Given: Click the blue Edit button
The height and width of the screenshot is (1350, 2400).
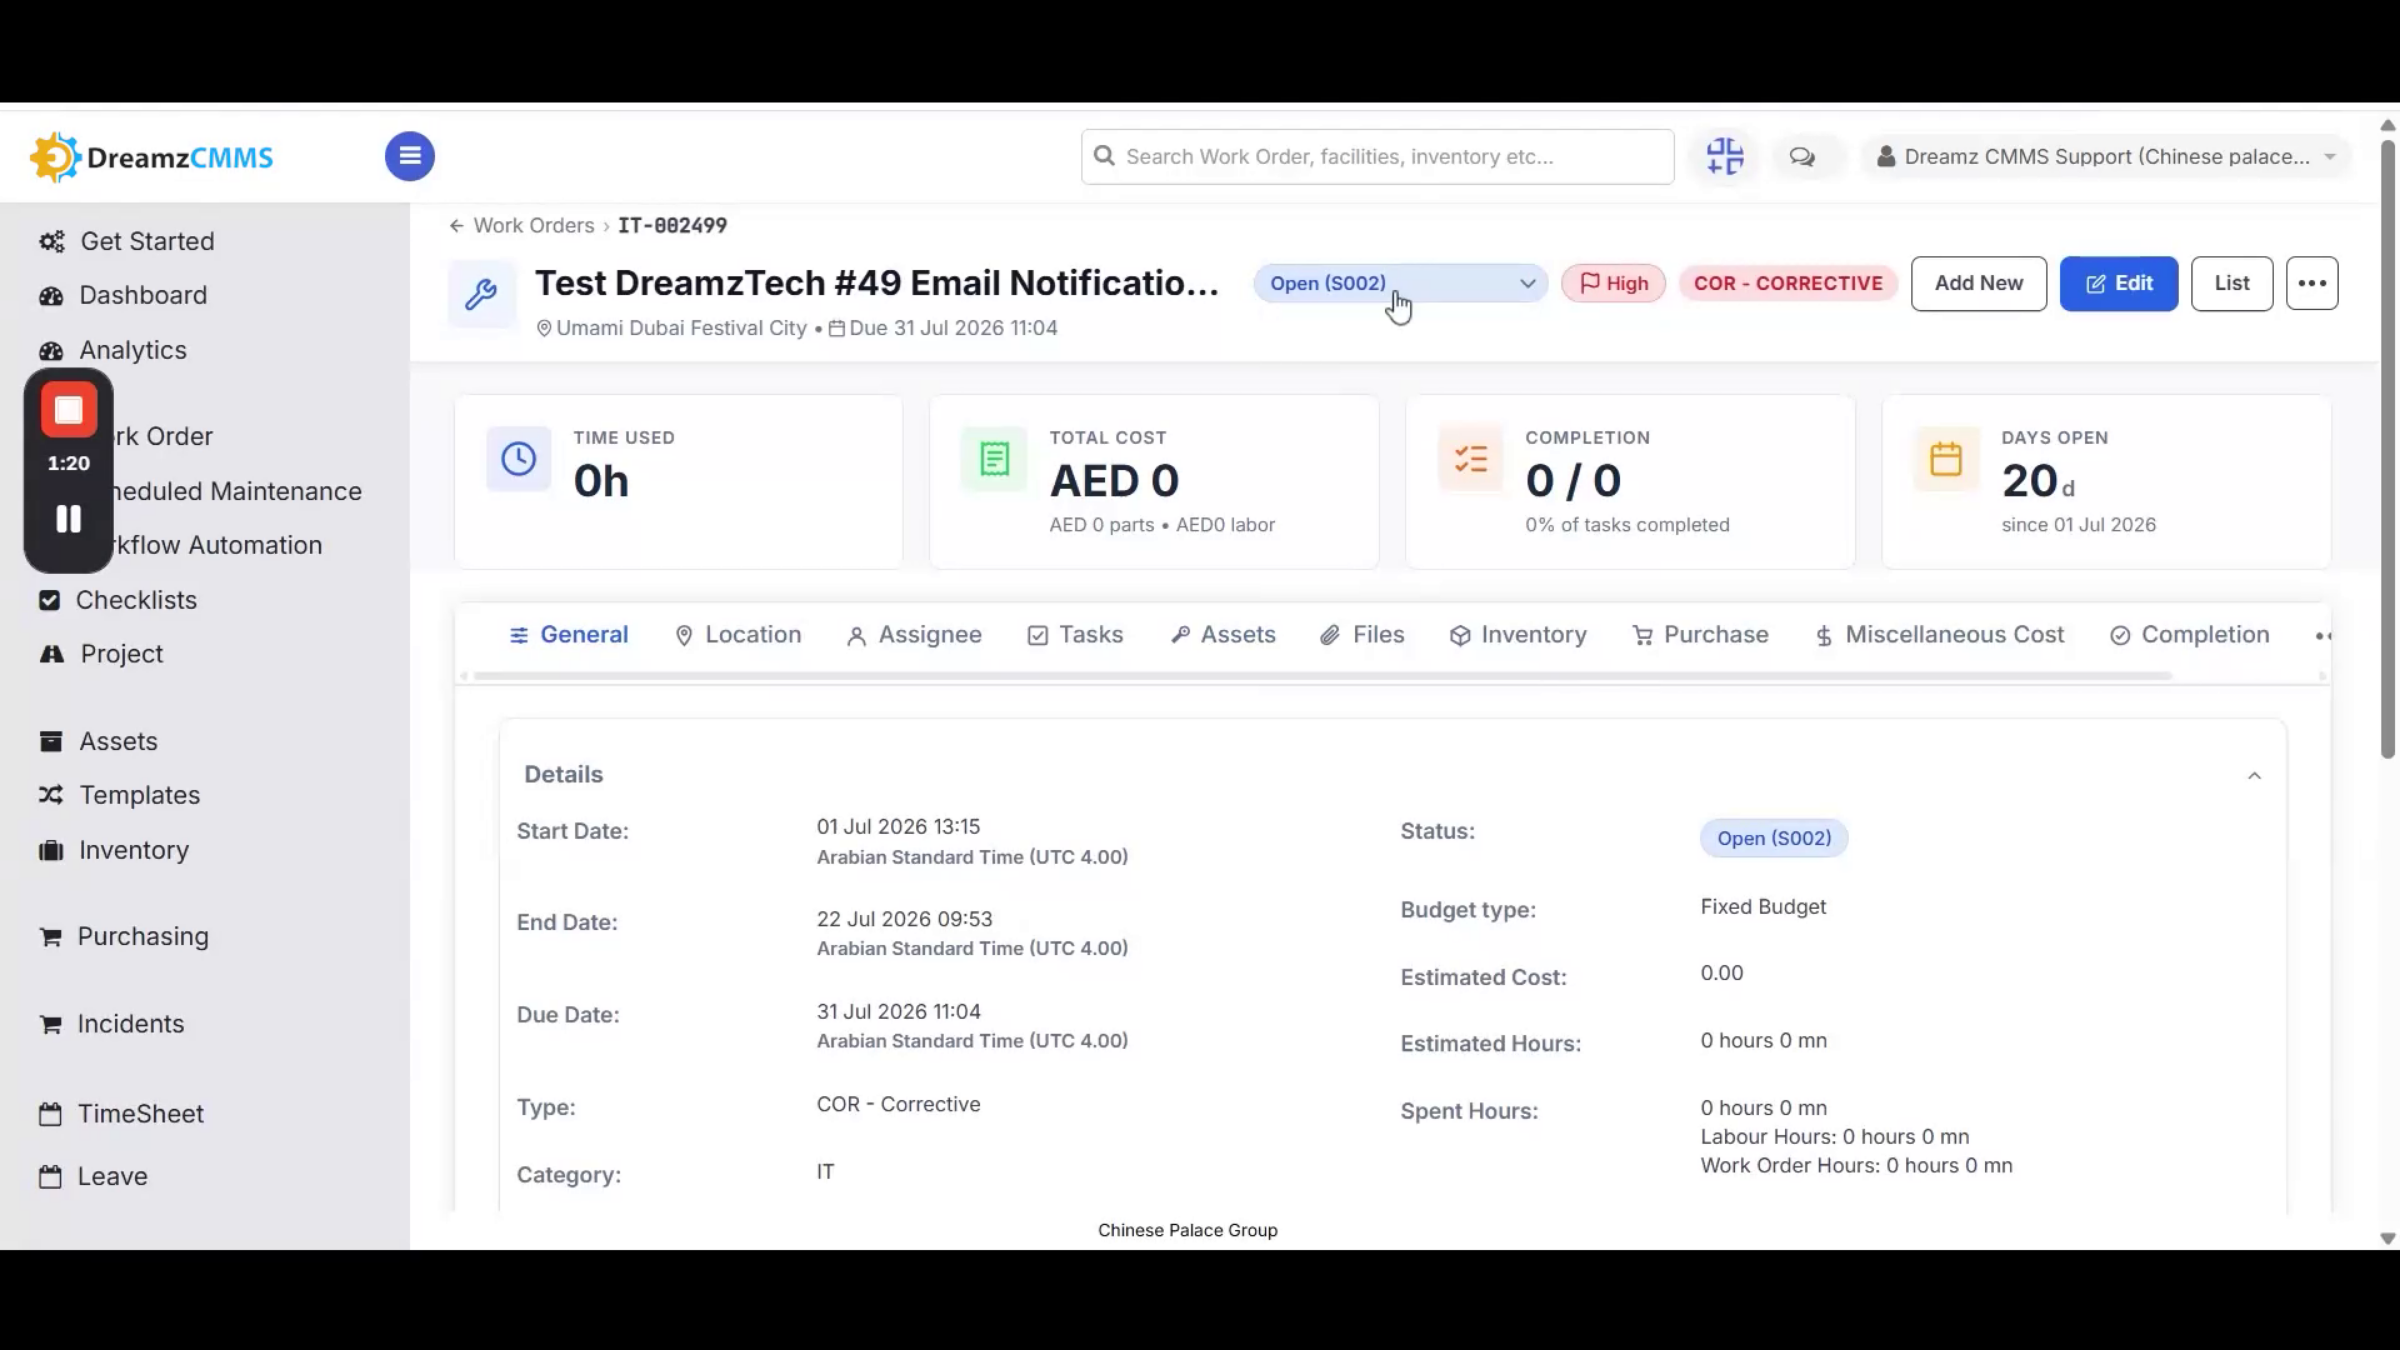Looking at the screenshot, I should pyautogui.click(x=2119, y=283).
